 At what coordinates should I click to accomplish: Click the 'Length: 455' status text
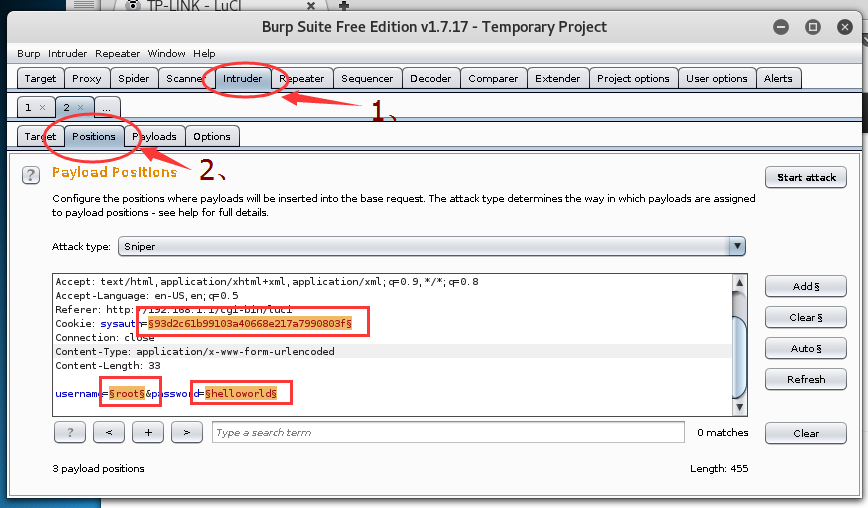pos(719,469)
